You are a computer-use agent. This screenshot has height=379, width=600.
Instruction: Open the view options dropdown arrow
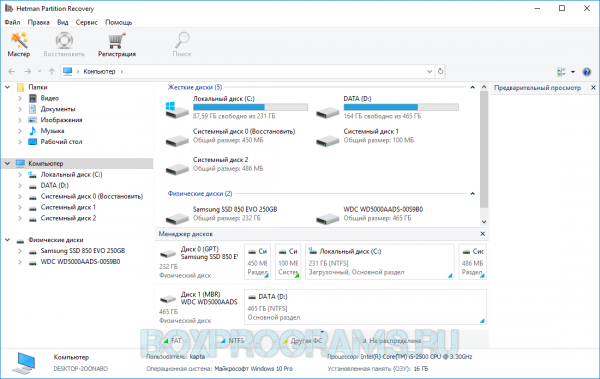573,72
